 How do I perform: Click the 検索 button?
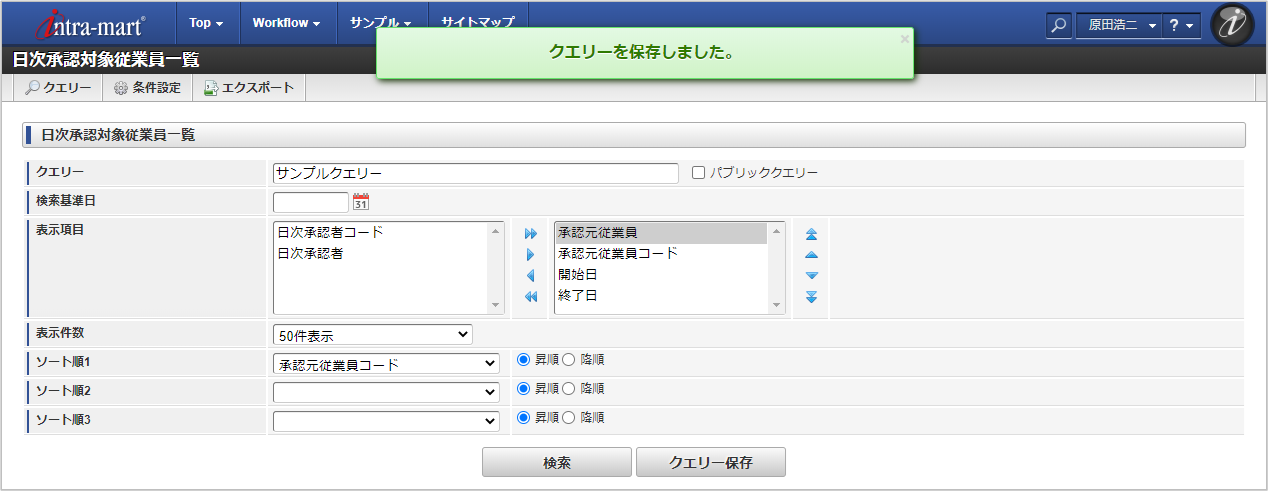coord(557,463)
